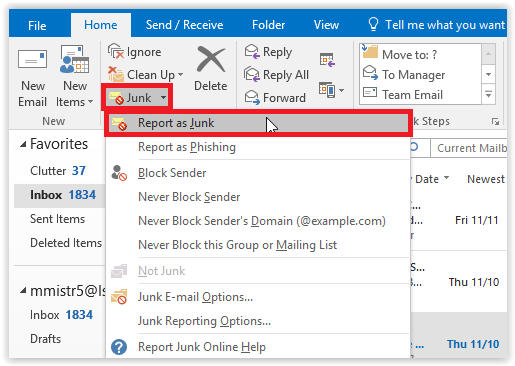Click the Reply All icon

tap(252, 74)
